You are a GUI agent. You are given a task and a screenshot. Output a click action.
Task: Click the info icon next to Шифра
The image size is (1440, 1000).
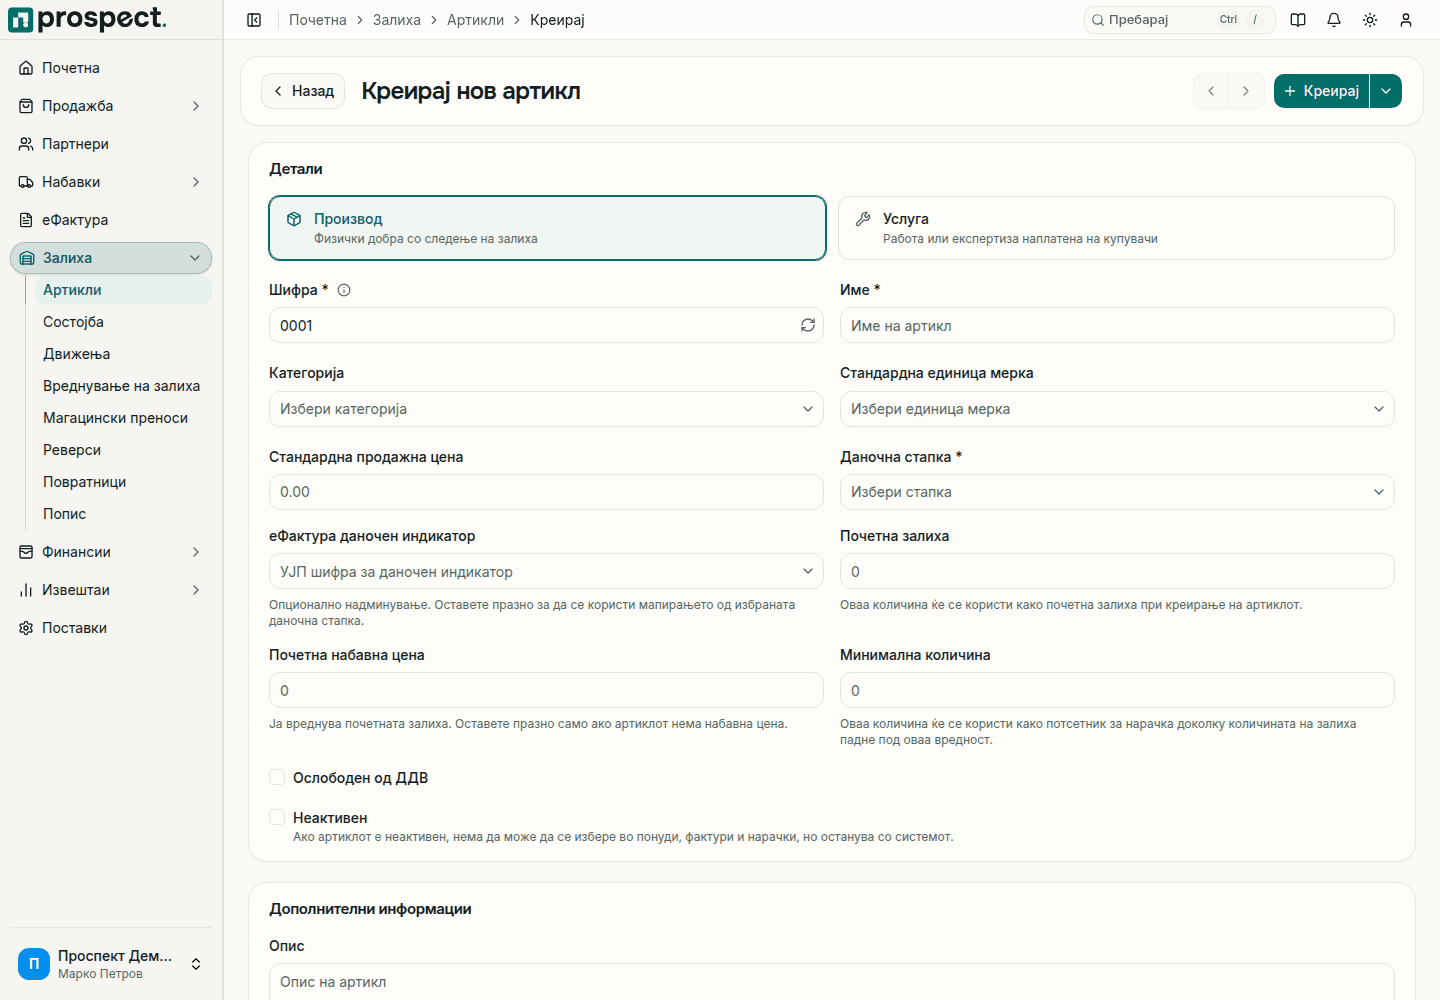(344, 290)
